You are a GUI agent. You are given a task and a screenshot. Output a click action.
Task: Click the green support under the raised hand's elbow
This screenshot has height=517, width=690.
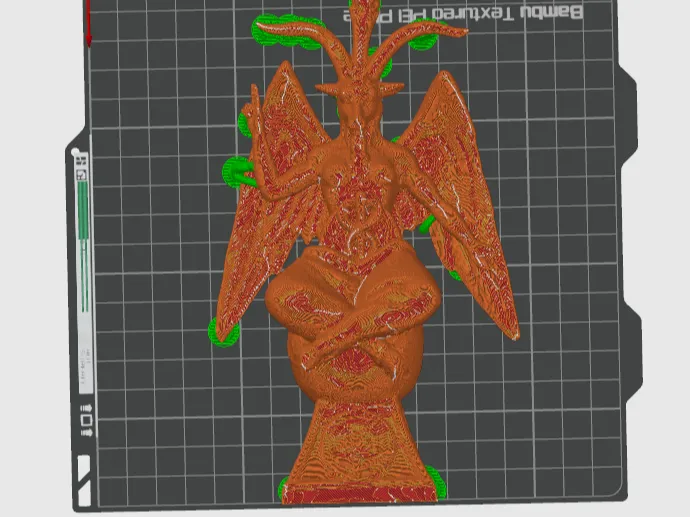point(239,172)
